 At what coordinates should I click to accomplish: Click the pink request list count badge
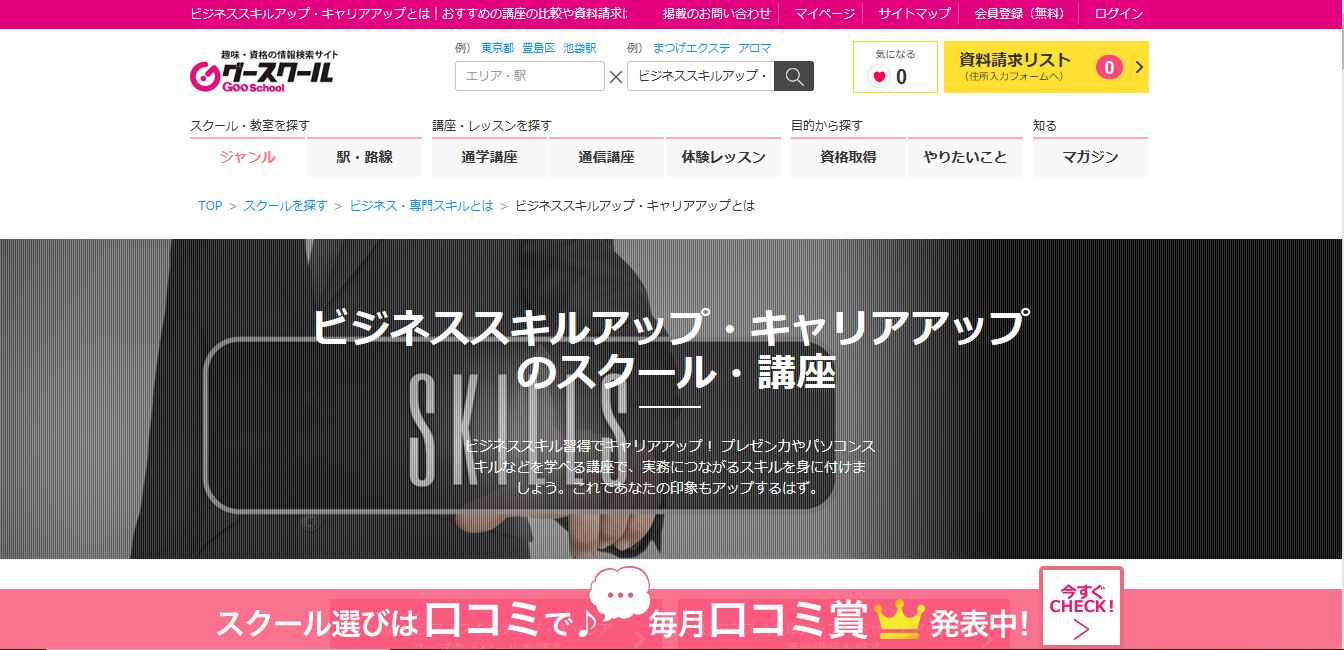pyautogui.click(x=1108, y=67)
